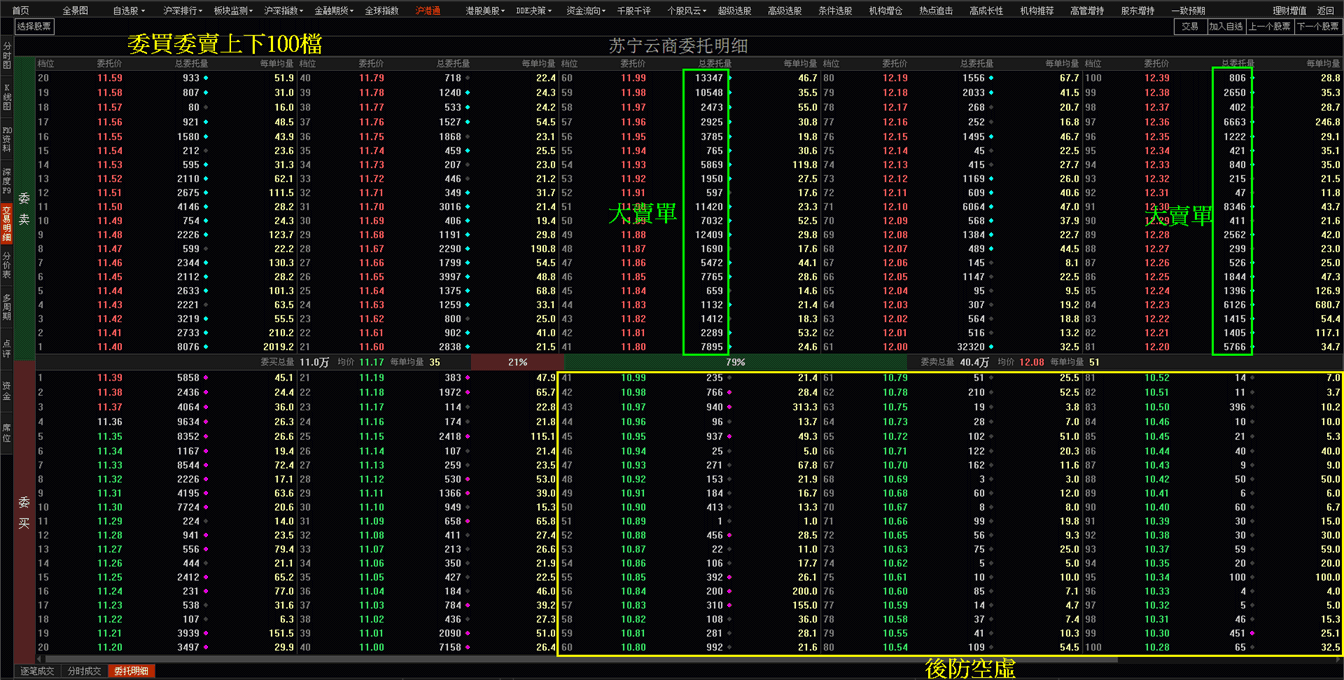The image size is (1344, 680).
Task: Open the DDE决策 dropdown
Action: pyautogui.click(x=533, y=10)
